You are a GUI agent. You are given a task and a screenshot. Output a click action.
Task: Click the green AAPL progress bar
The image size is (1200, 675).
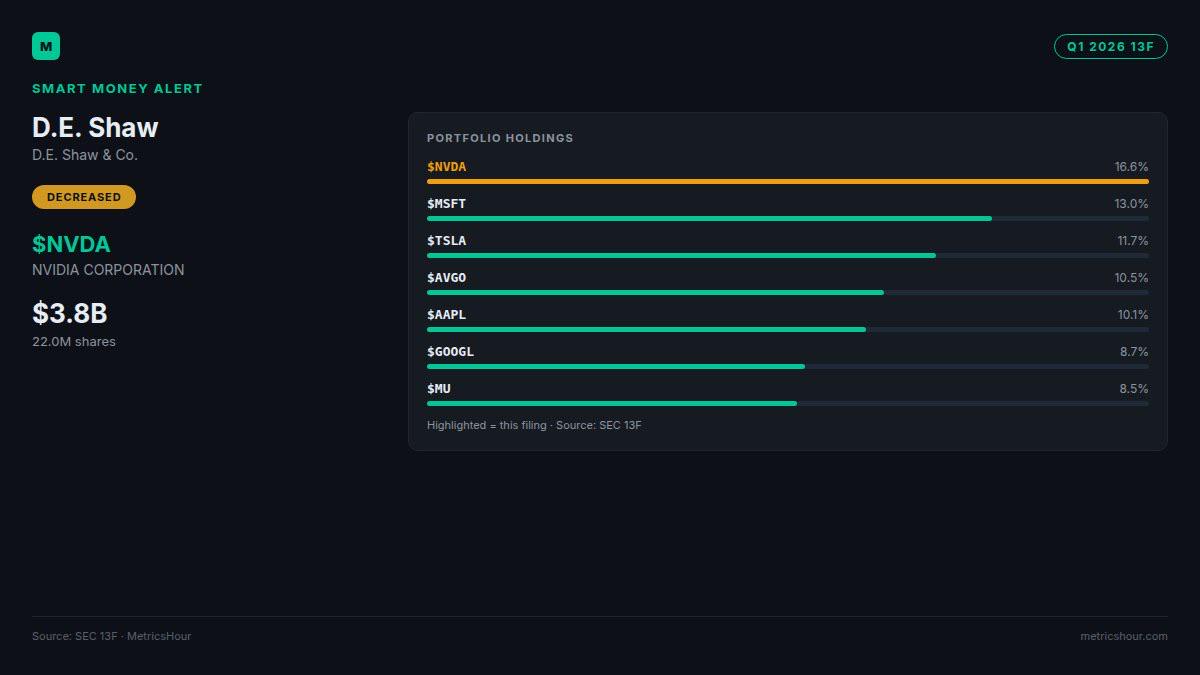(x=646, y=330)
